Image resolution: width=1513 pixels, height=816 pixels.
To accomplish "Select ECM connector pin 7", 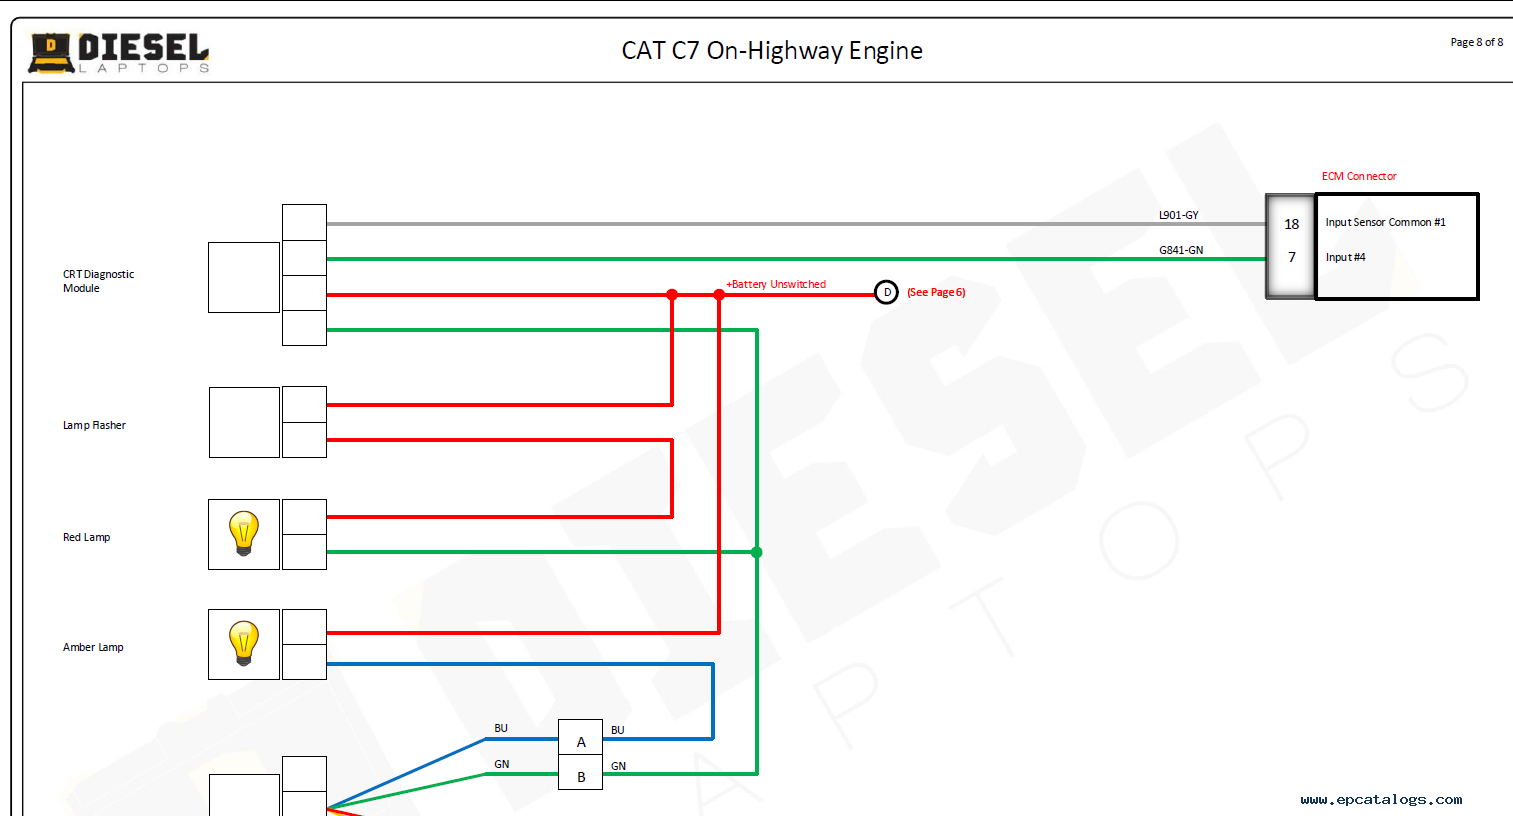I will 1292,257.
